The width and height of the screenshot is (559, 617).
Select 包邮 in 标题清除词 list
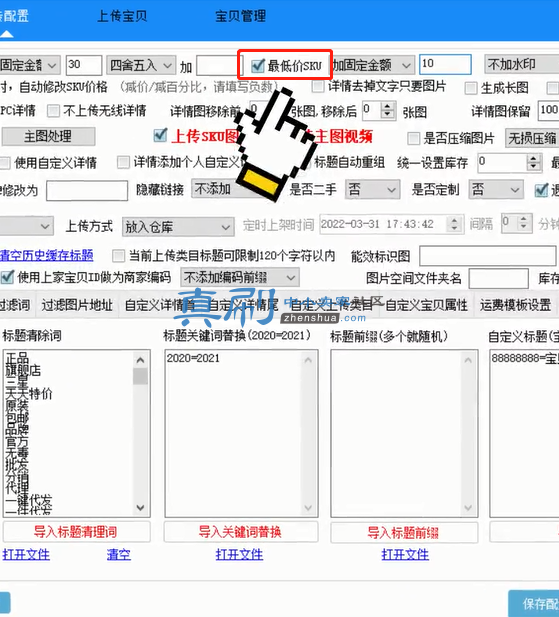click(17, 417)
